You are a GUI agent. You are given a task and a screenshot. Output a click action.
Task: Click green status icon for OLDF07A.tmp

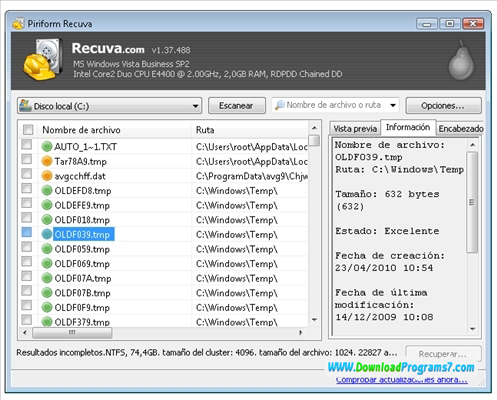coord(47,278)
